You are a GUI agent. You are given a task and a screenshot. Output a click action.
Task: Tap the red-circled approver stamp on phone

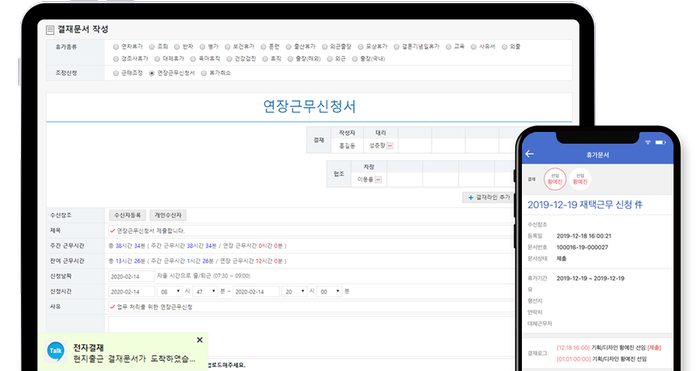pos(555,179)
